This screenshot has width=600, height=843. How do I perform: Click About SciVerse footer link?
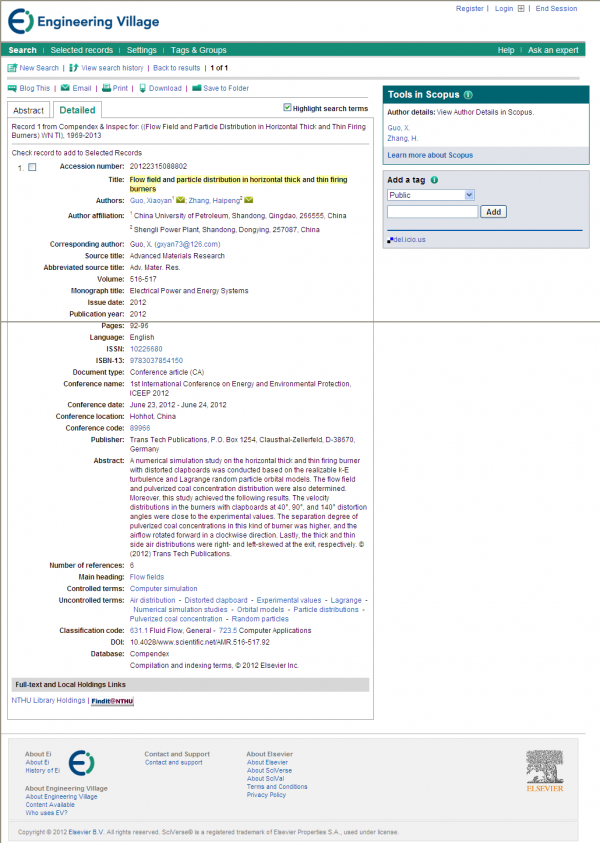pos(269,770)
